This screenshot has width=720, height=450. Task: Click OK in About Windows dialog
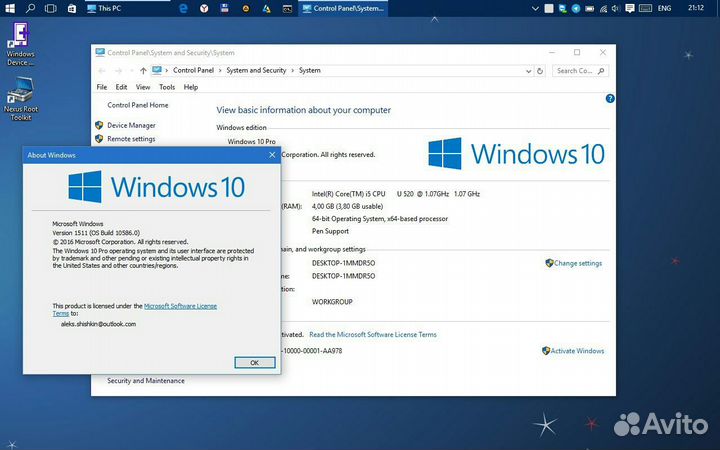click(x=255, y=363)
